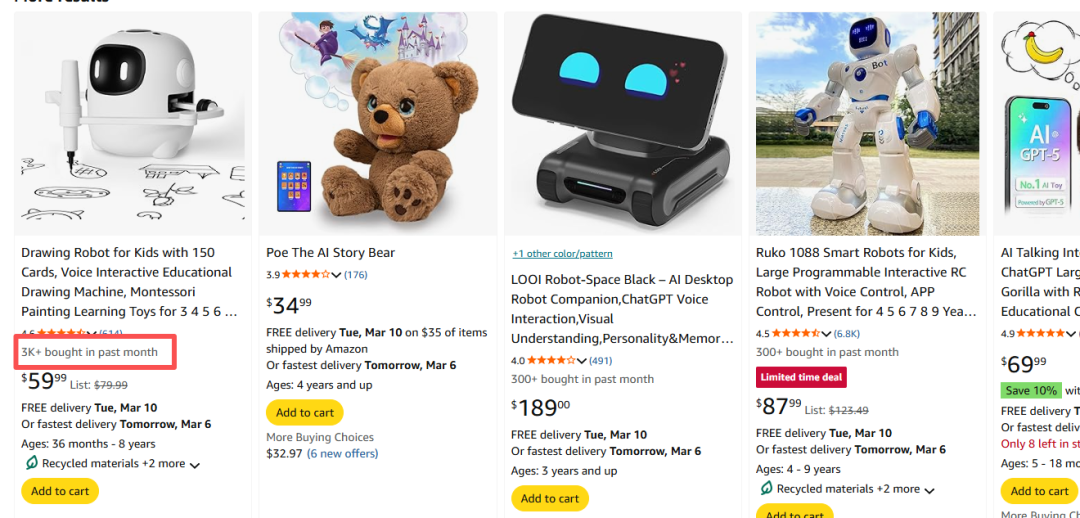Add Poe The AI Story Bear to cart
The image size is (1080, 518).
tap(304, 413)
